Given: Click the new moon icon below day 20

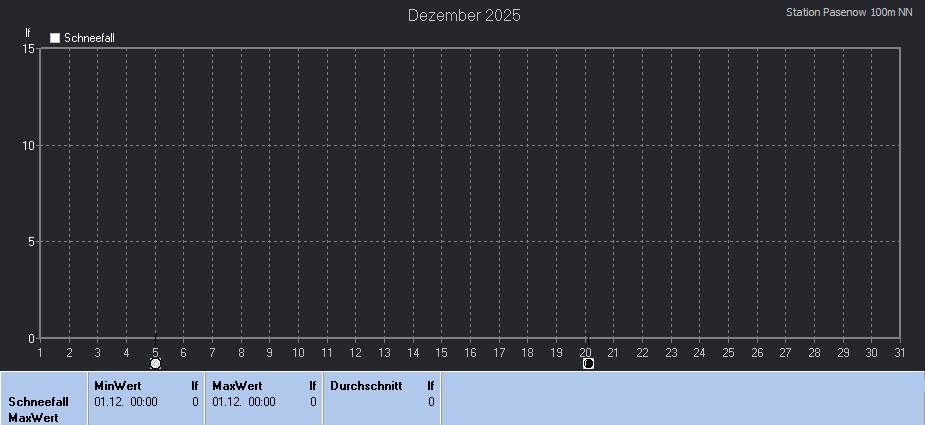Looking at the screenshot, I should pos(588,363).
